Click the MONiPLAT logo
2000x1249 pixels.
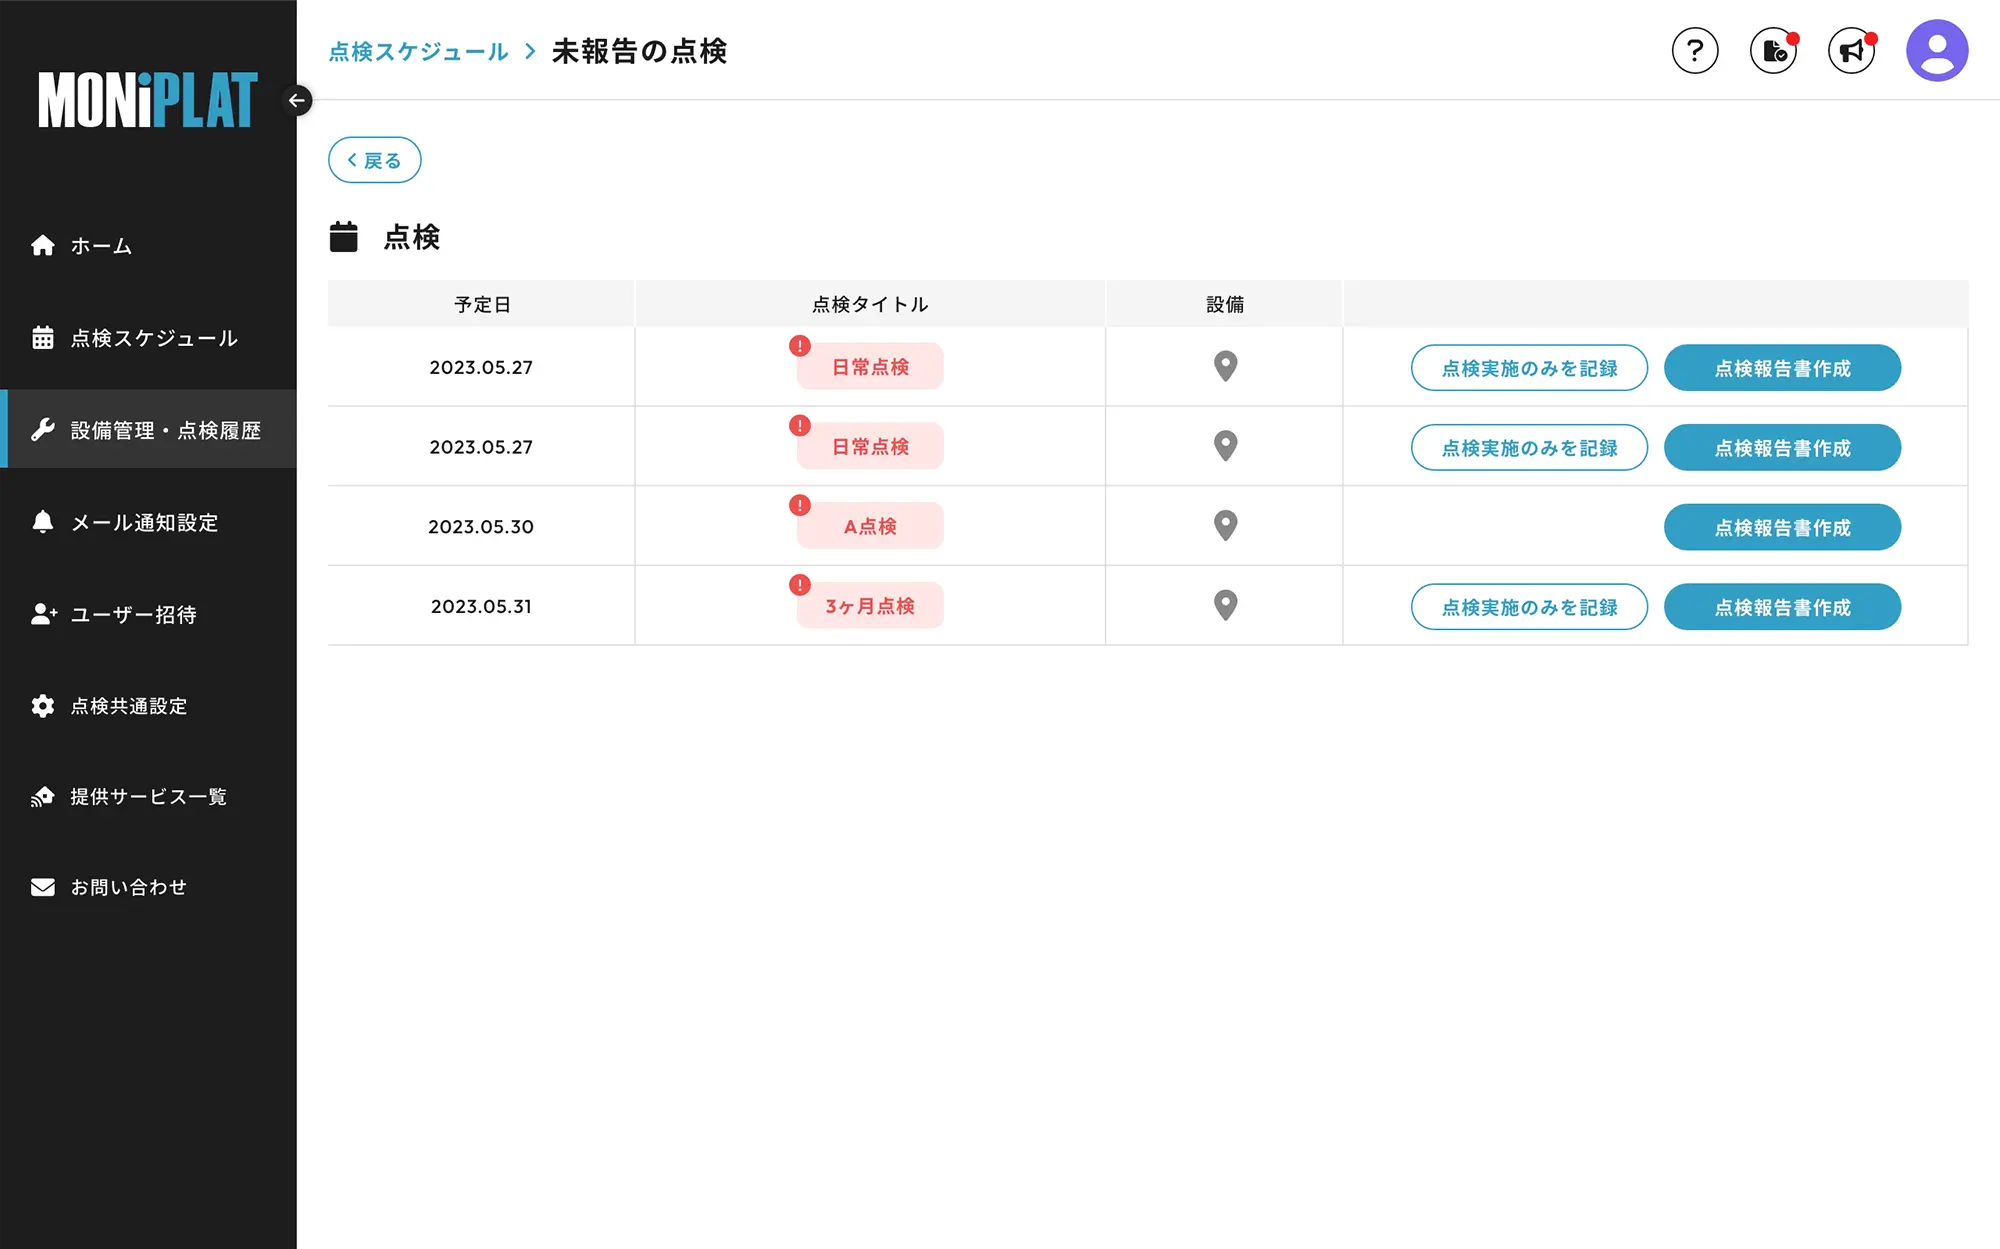(146, 100)
